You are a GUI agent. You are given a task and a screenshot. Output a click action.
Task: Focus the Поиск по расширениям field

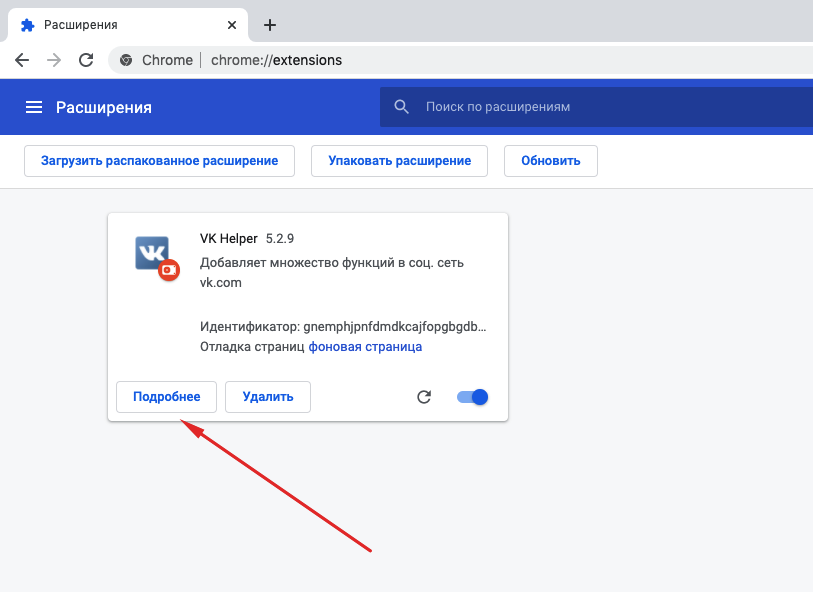pos(596,107)
